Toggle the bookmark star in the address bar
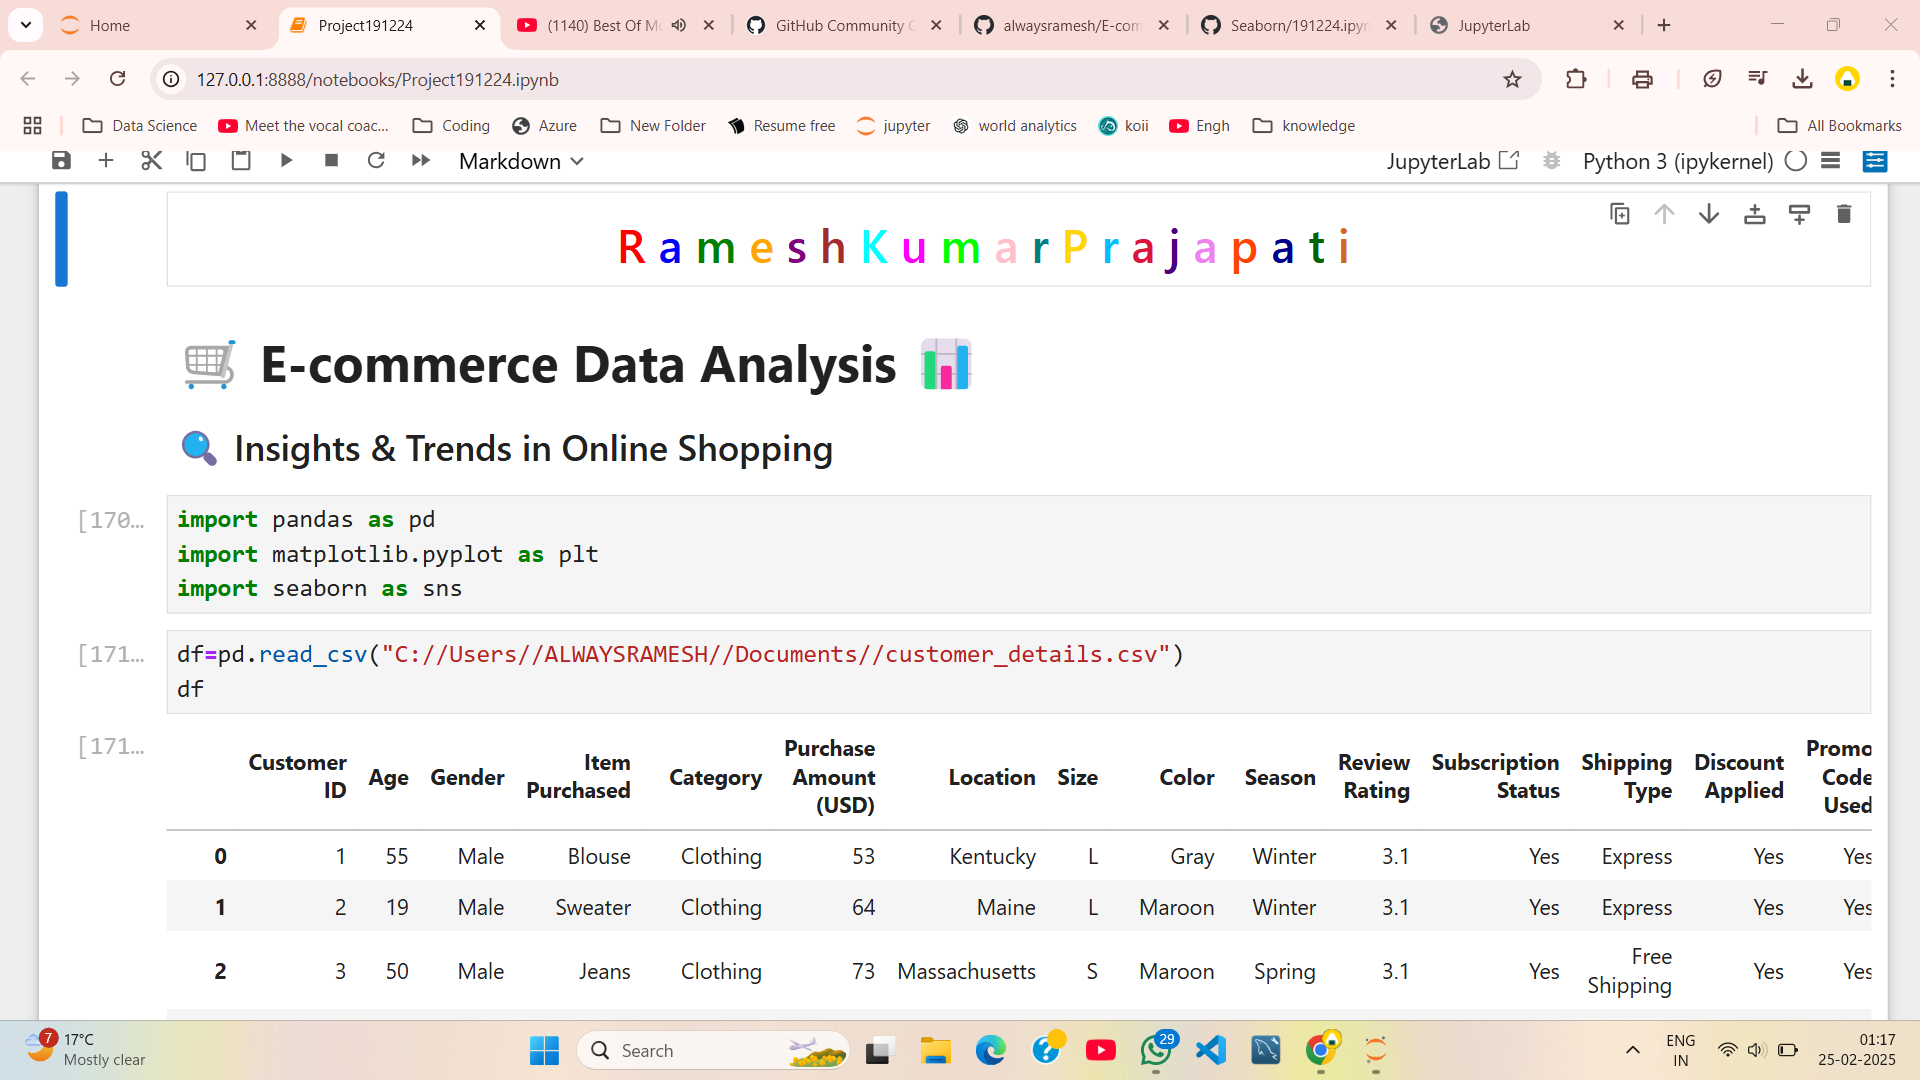 click(x=1513, y=79)
